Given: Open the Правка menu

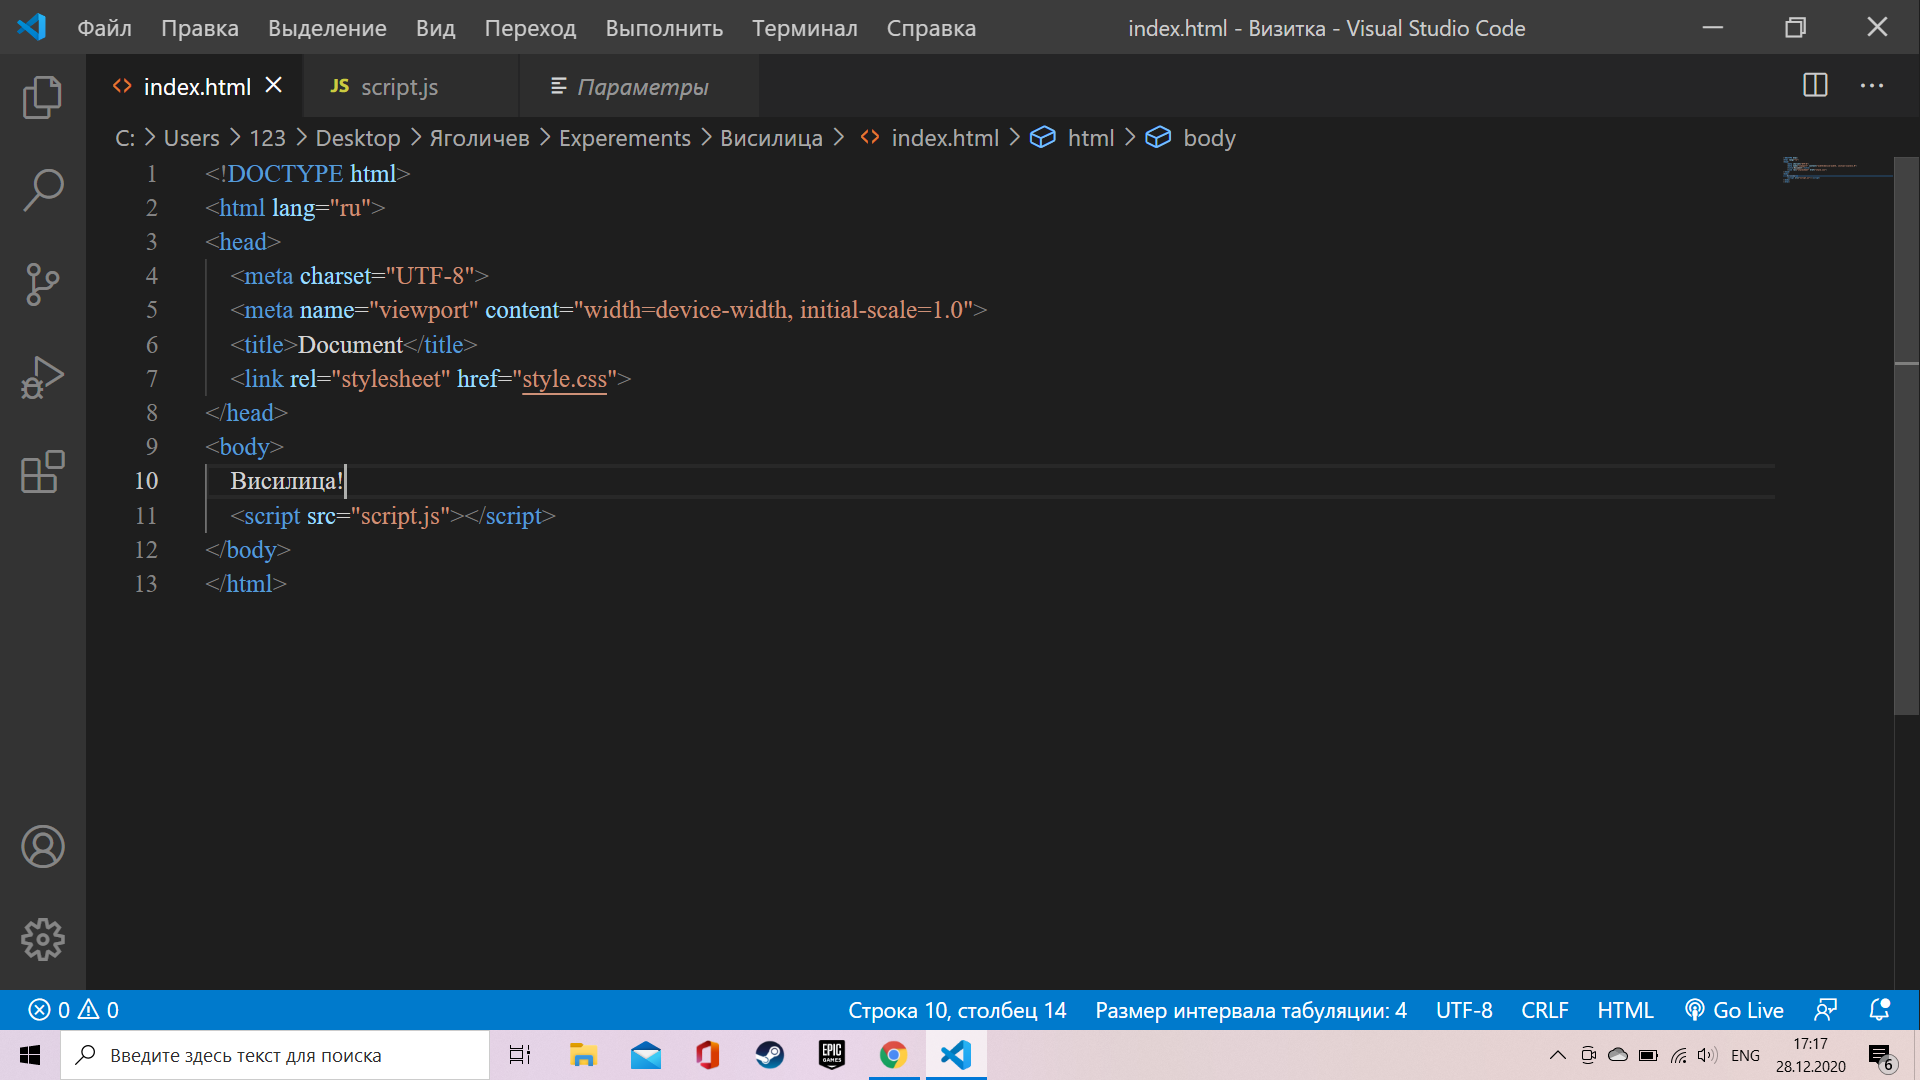Looking at the screenshot, I should [x=200, y=28].
